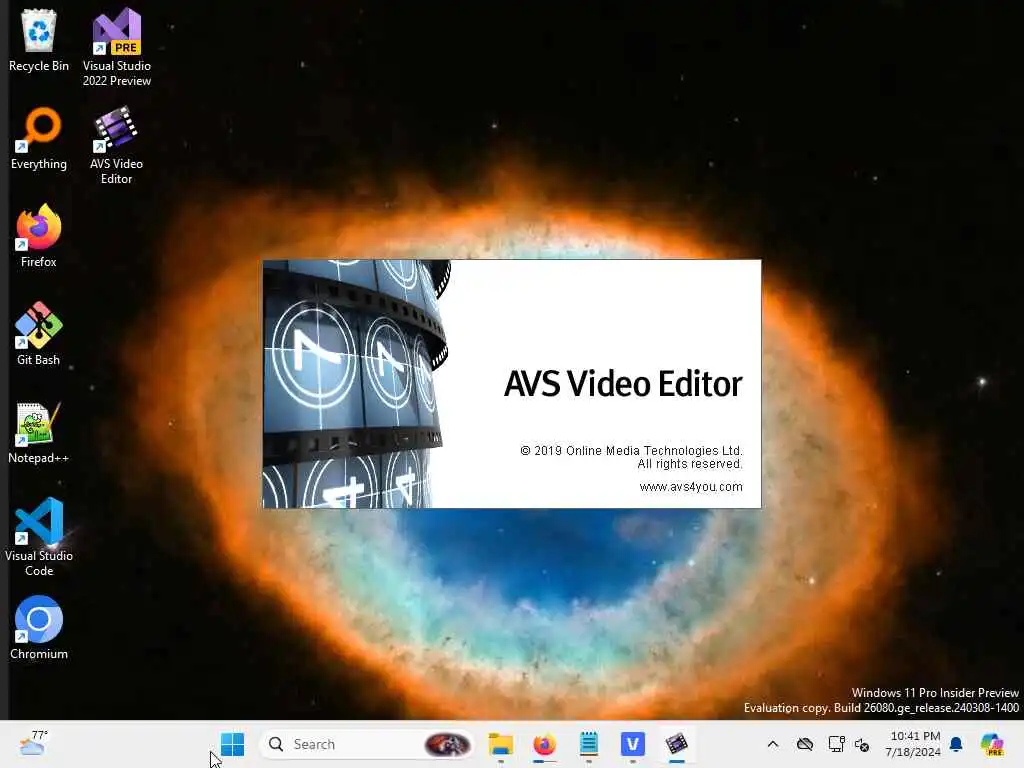Select the Chromium desktop shortcut

[39, 628]
